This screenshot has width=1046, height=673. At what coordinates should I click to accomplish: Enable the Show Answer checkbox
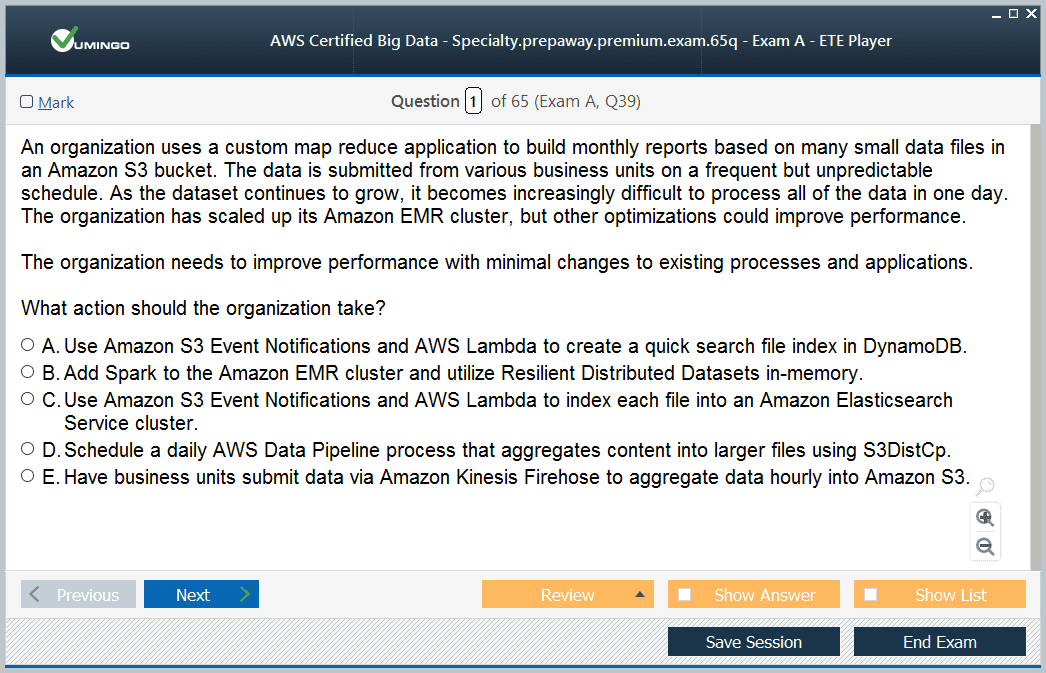click(x=685, y=595)
